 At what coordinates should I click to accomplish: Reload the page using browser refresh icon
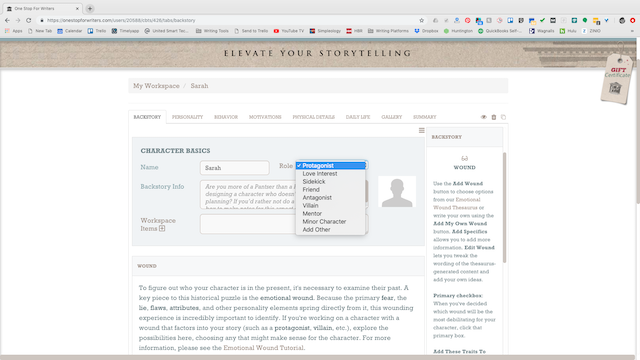29,20
